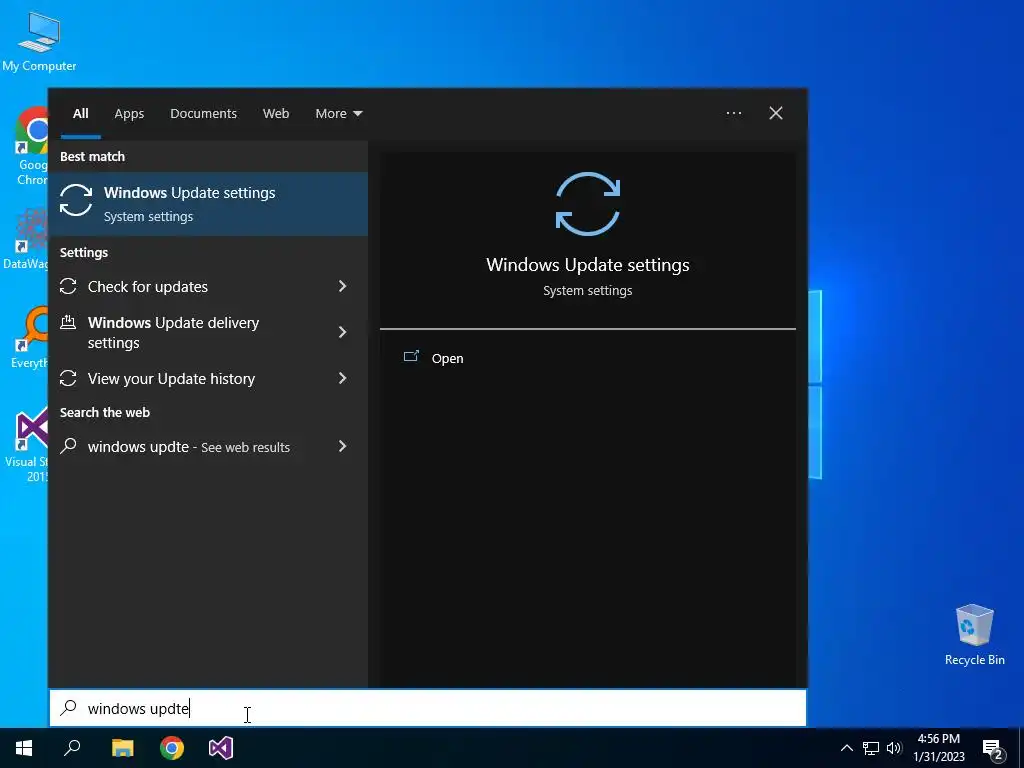Viewport: 1024px width, 768px height.
Task: Open Windows Update settings best match
Action: 208,204
